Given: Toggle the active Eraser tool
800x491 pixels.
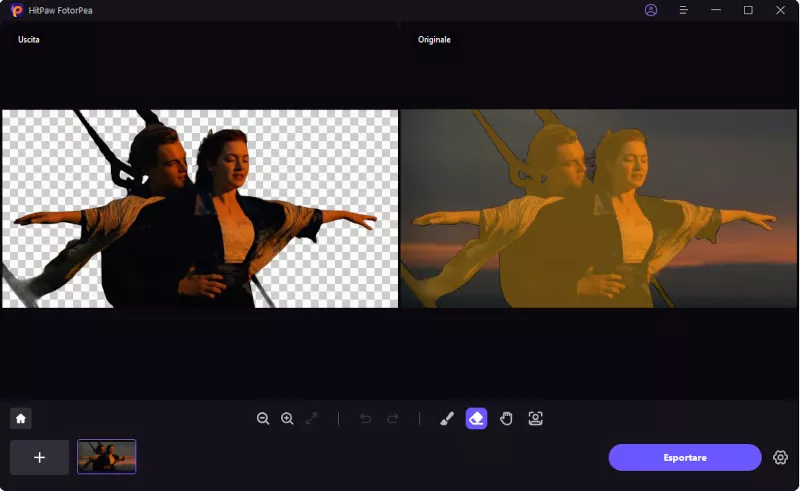Looking at the screenshot, I should point(476,419).
